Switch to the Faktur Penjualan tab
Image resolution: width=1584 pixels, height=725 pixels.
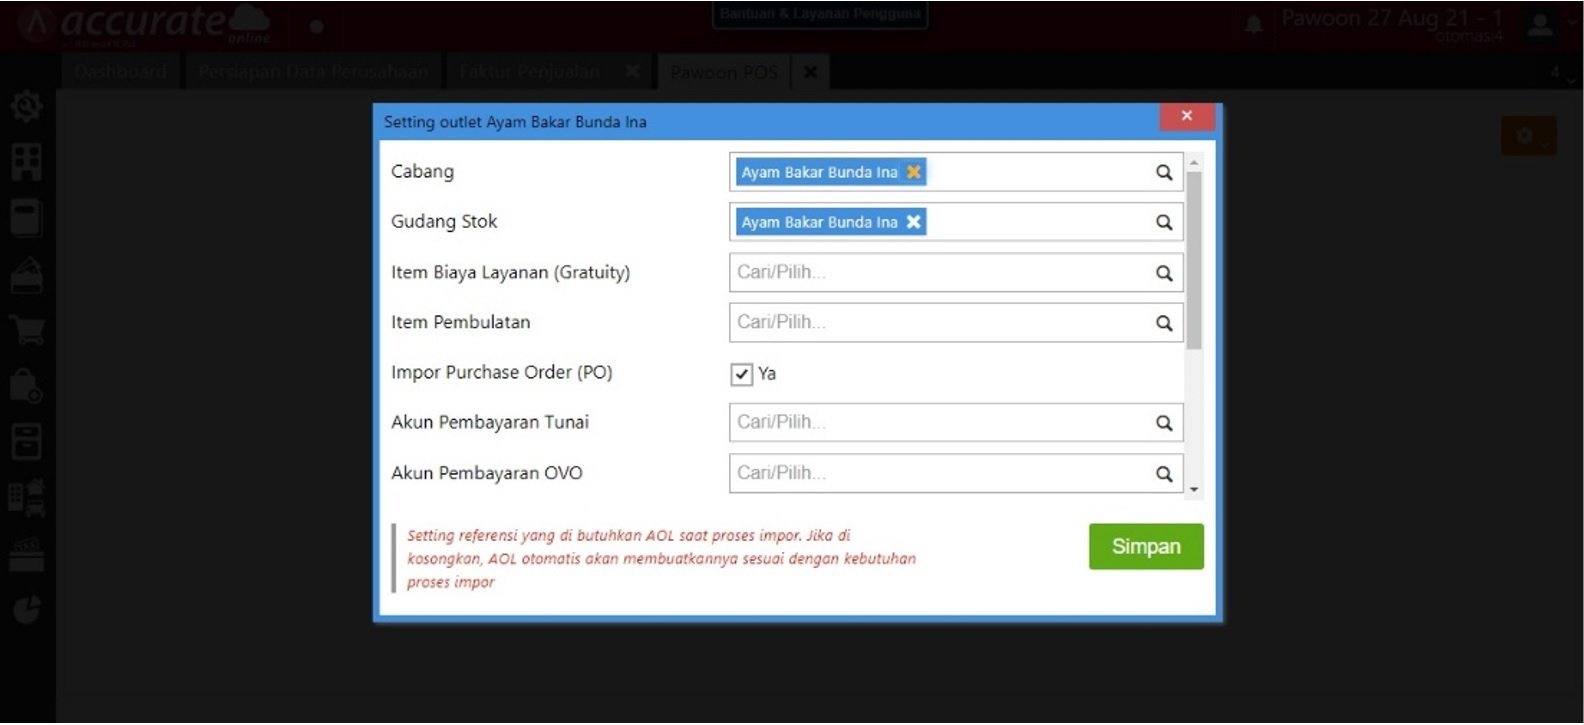pyautogui.click(x=530, y=72)
